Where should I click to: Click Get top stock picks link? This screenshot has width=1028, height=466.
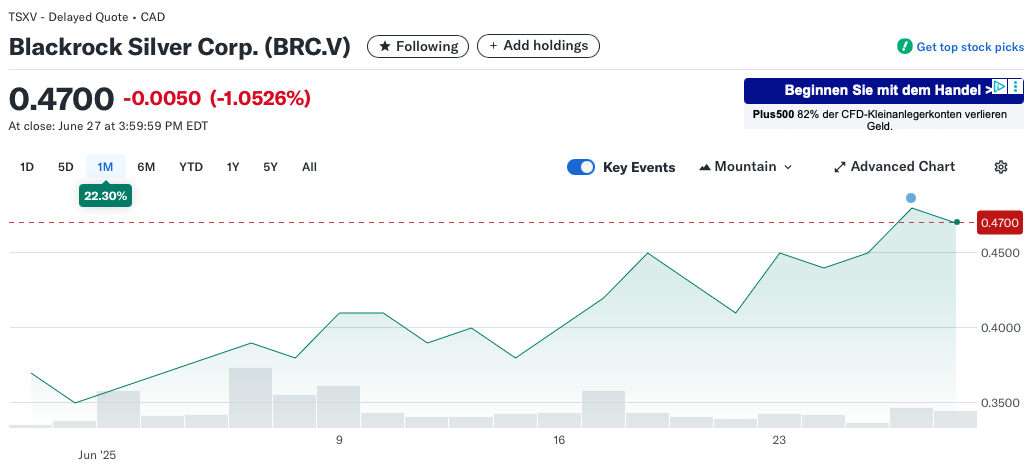click(x=970, y=47)
